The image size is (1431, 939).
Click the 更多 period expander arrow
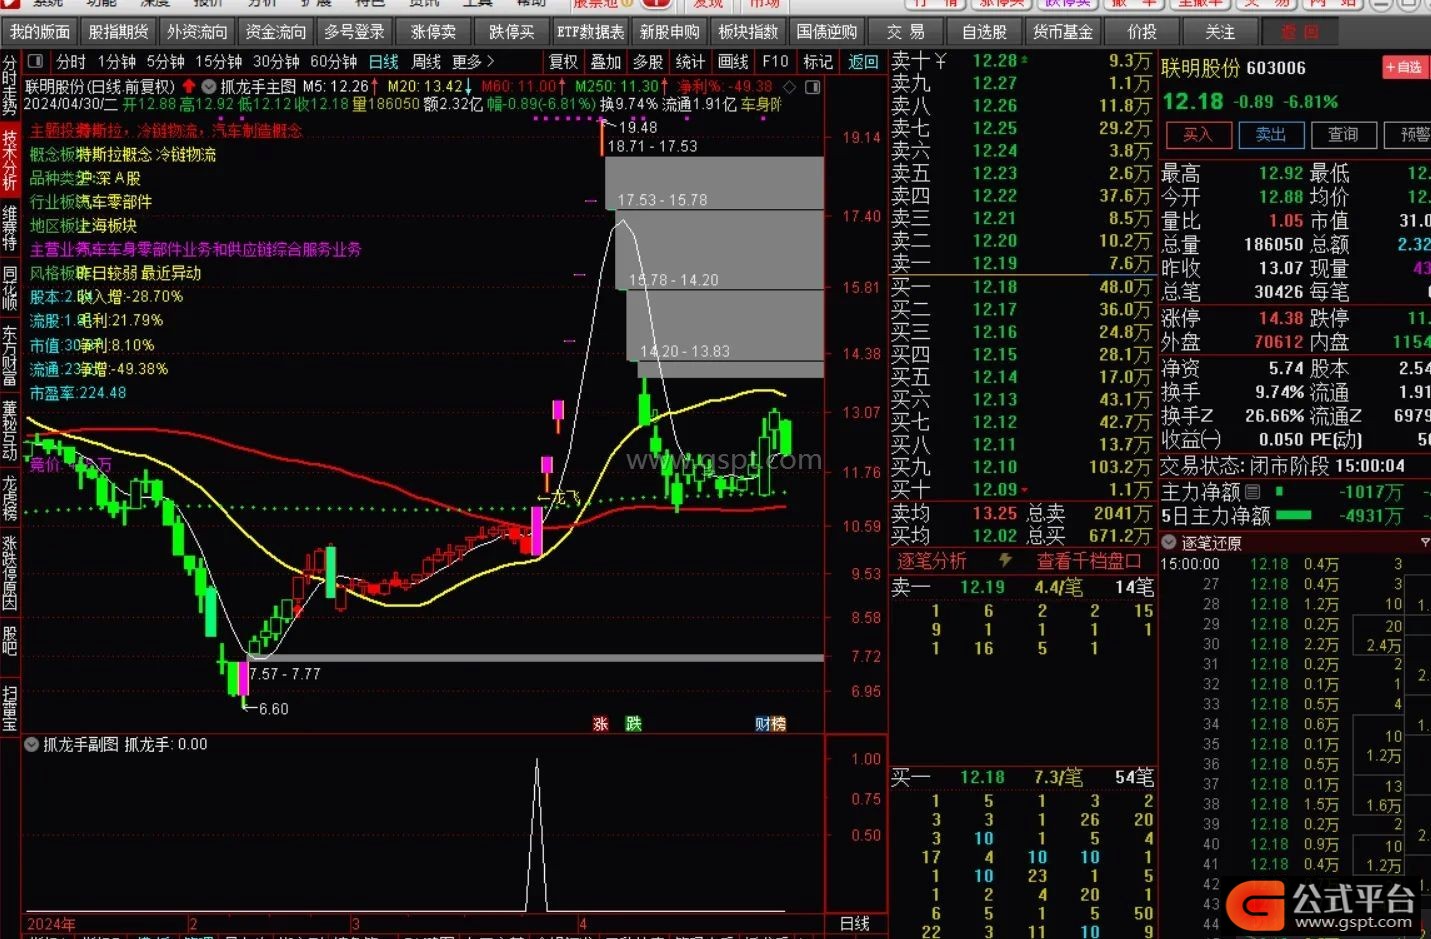click(x=490, y=62)
